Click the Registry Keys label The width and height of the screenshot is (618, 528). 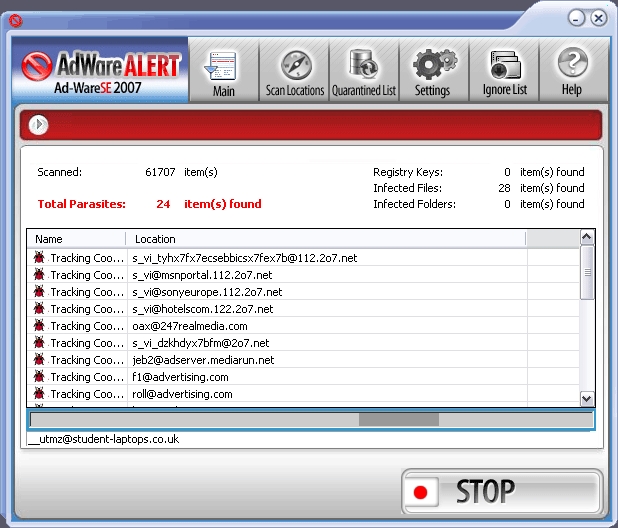(x=408, y=172)
